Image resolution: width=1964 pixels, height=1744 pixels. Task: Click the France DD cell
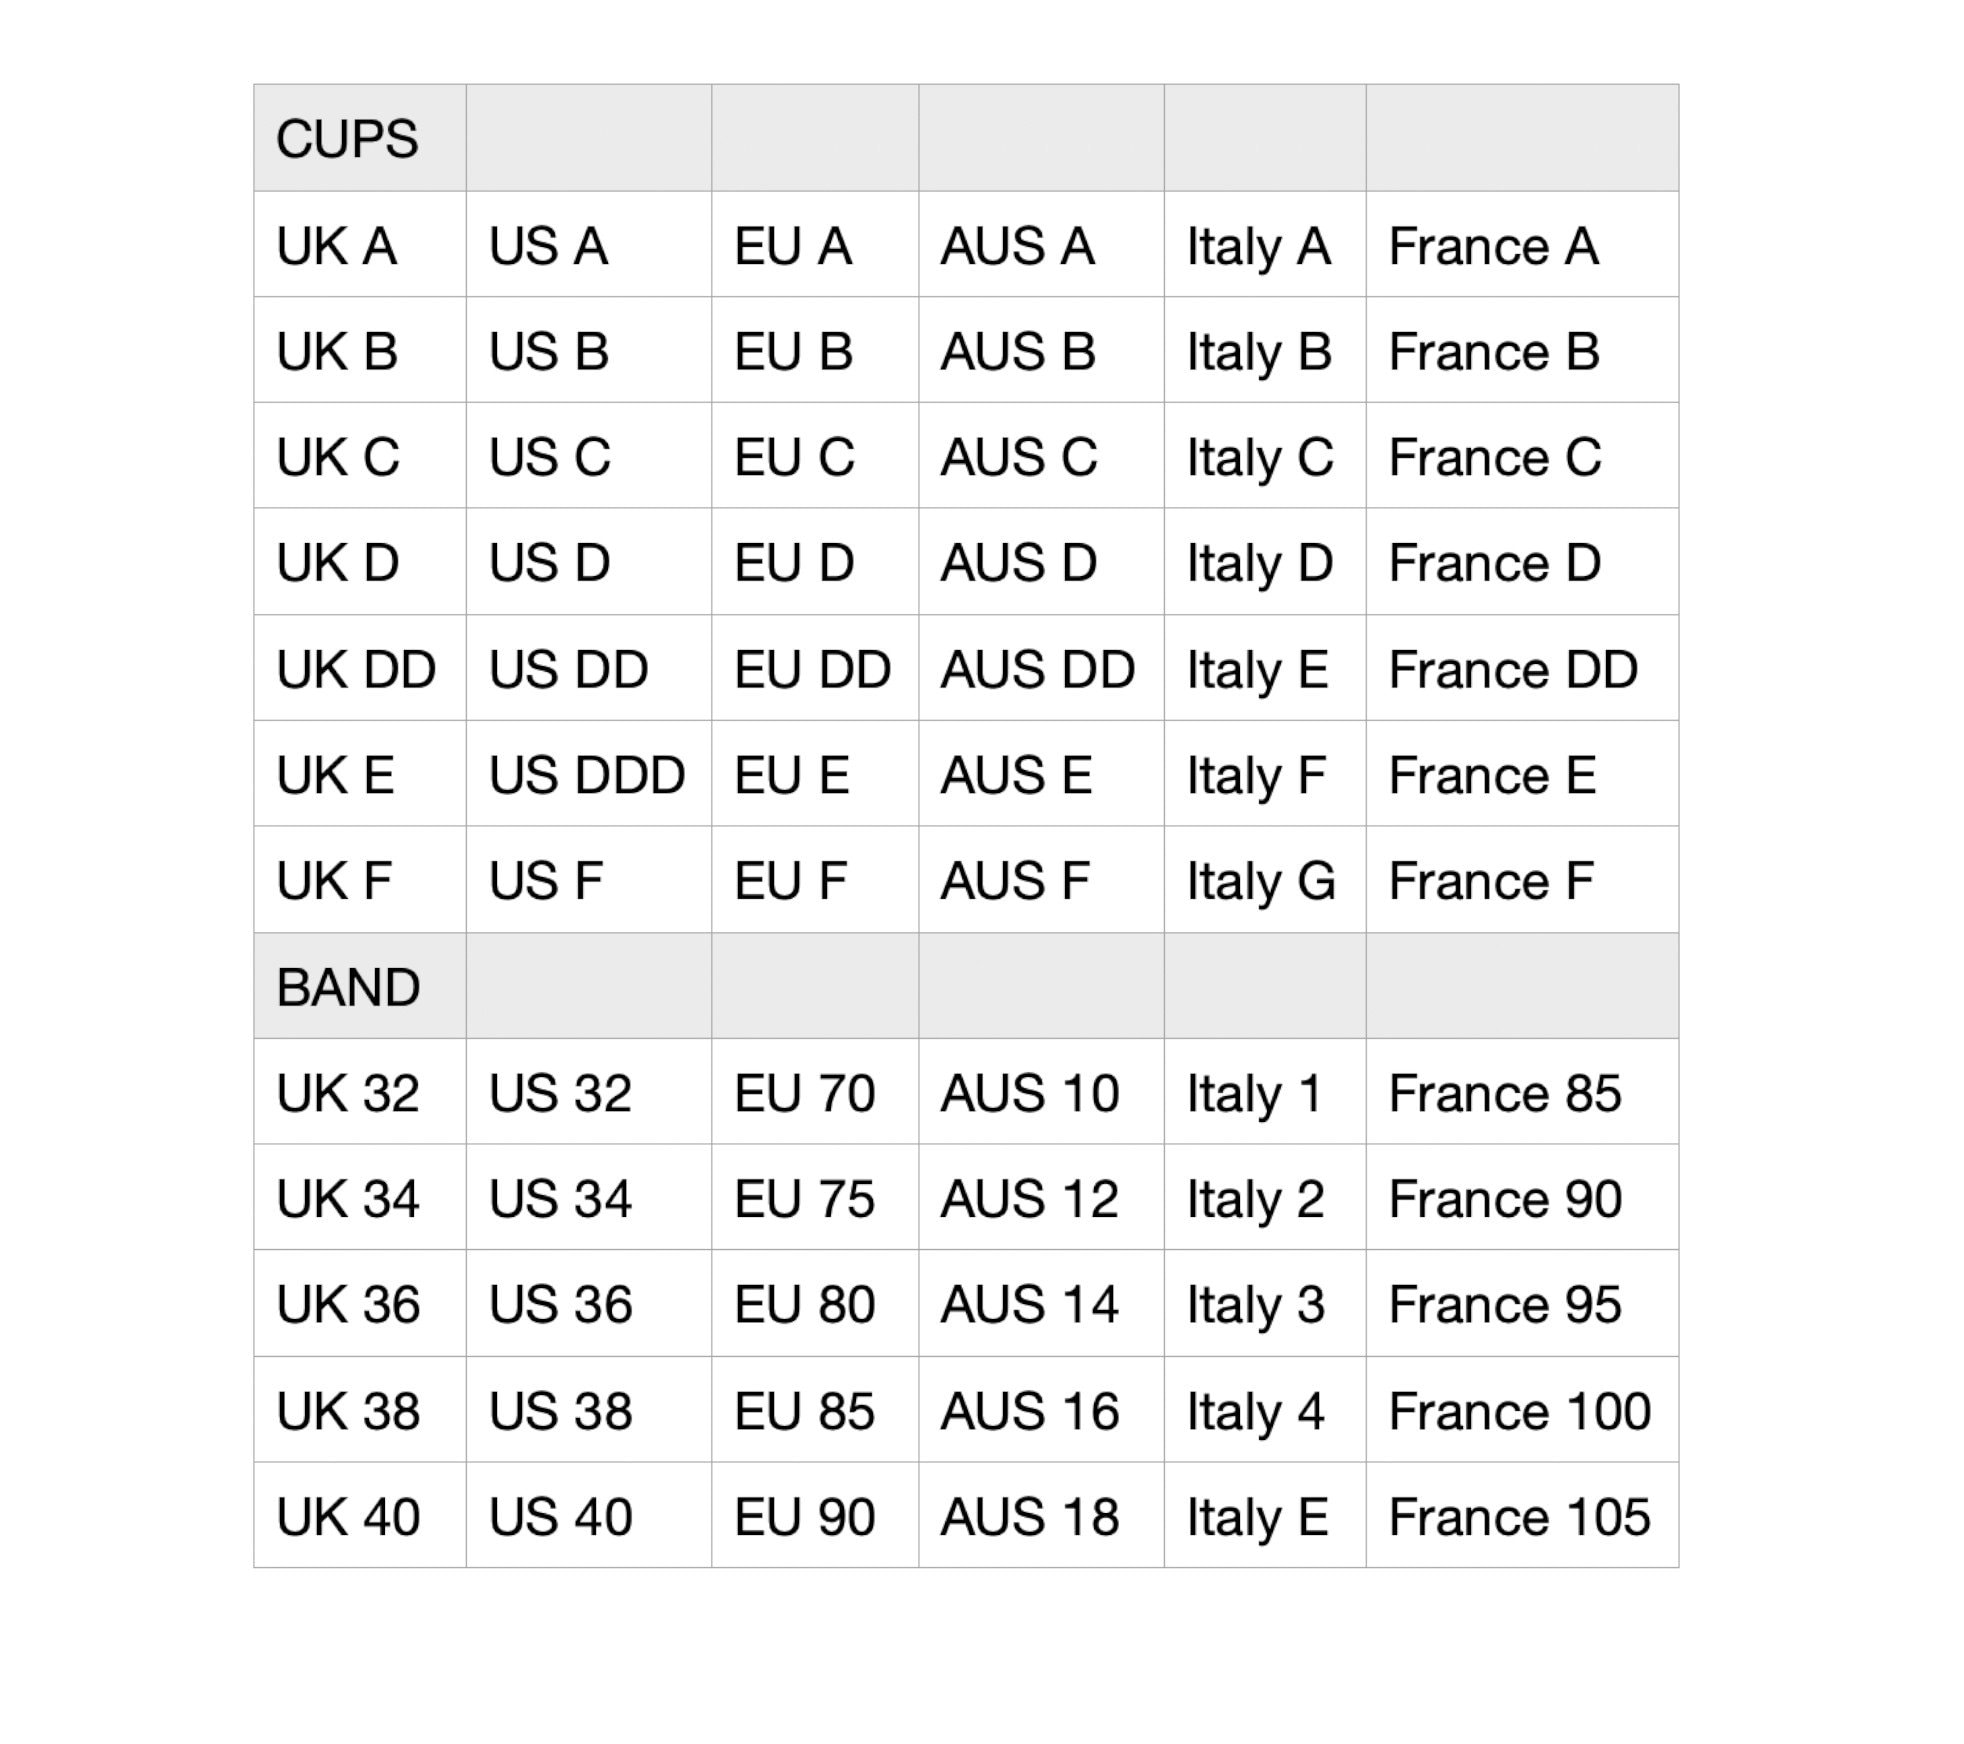pyautogui.click(x=1523, y=668)
